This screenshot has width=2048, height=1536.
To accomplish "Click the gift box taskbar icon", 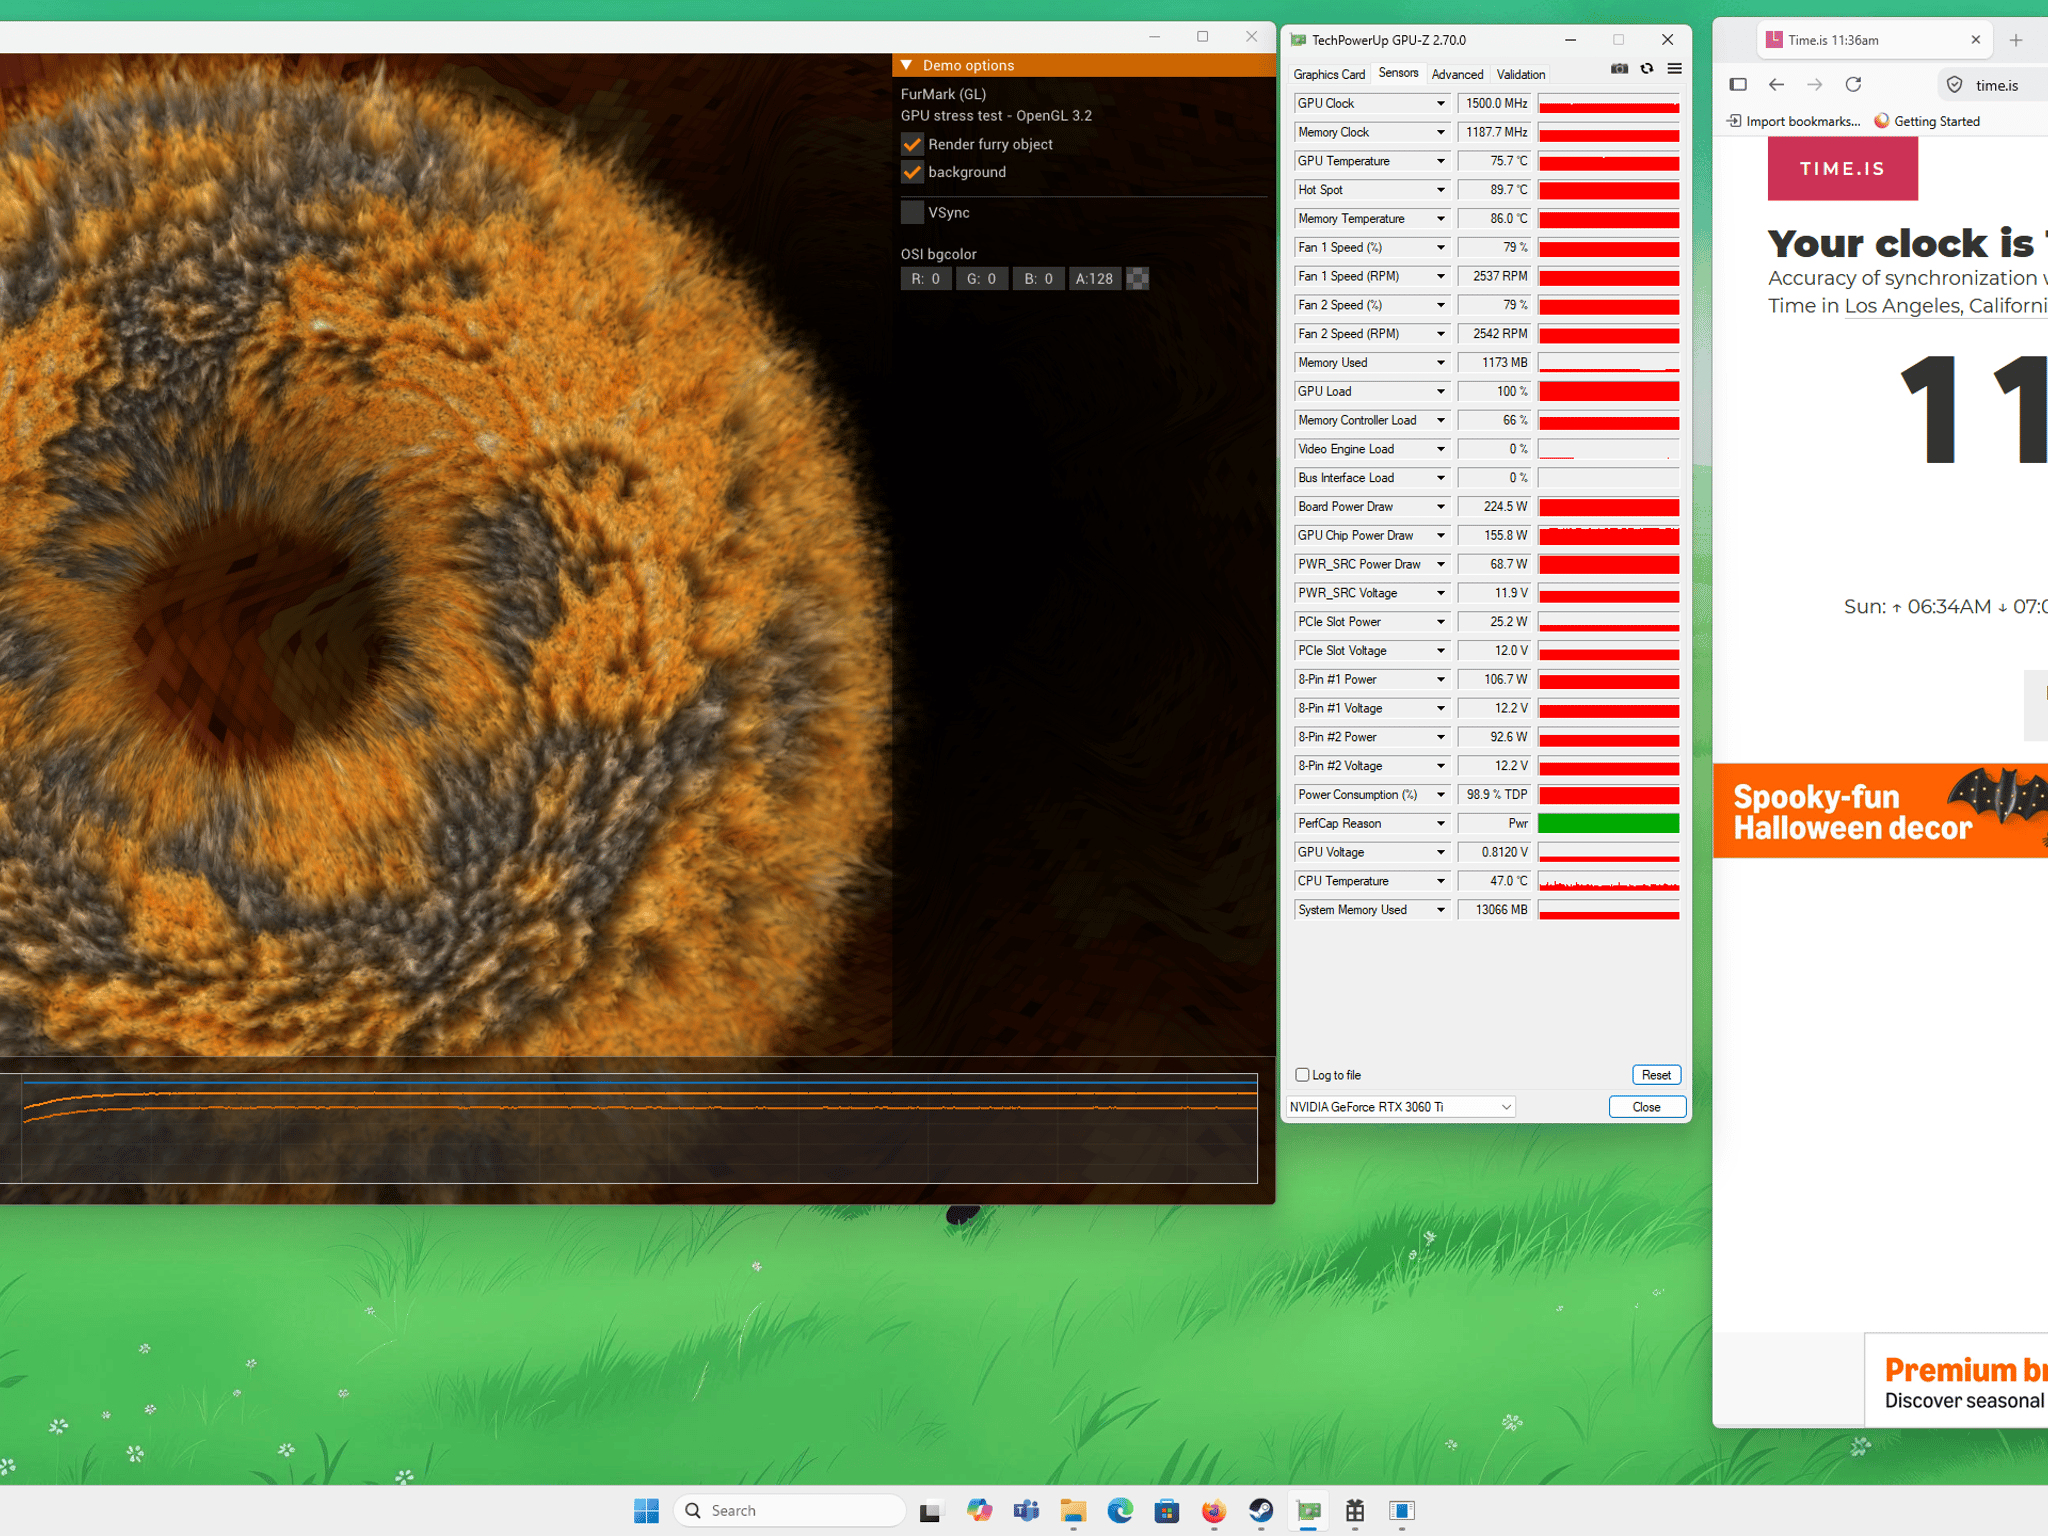I will (1355, 1510).
